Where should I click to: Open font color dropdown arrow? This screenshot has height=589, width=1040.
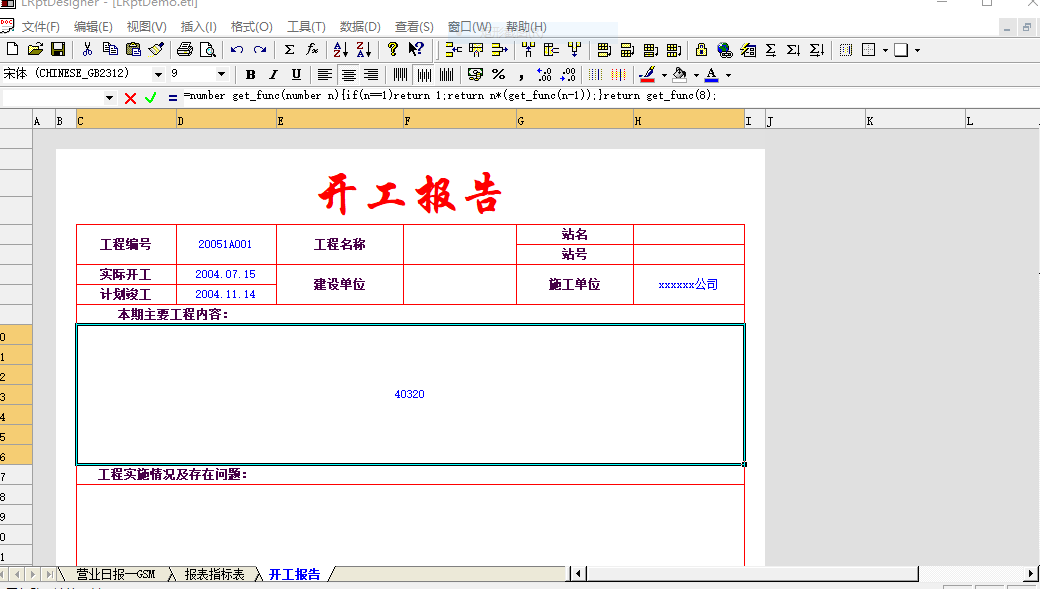click(x=728, y=75)
